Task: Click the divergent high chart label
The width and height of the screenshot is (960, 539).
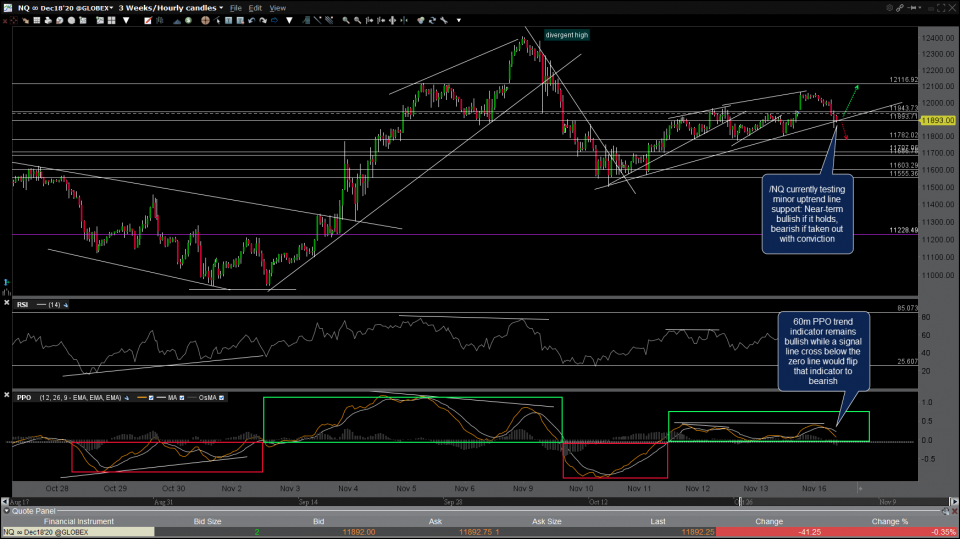Action: [566, 35]
